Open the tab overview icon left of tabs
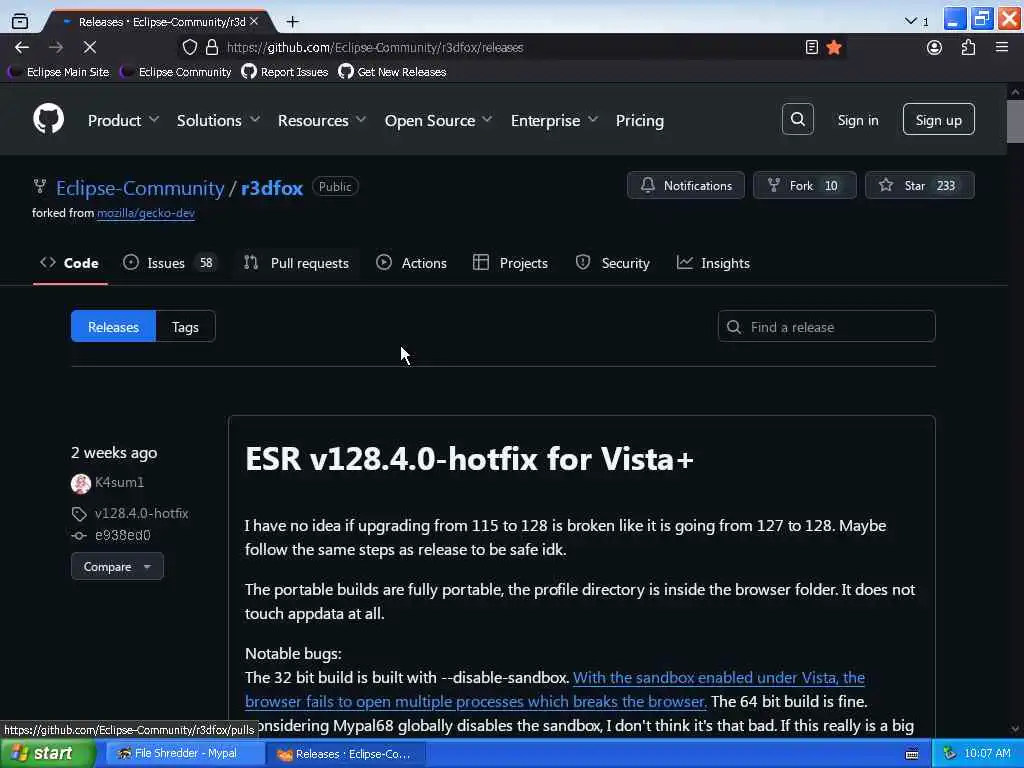Viewport: 1024px width, 768px height. 20,22
